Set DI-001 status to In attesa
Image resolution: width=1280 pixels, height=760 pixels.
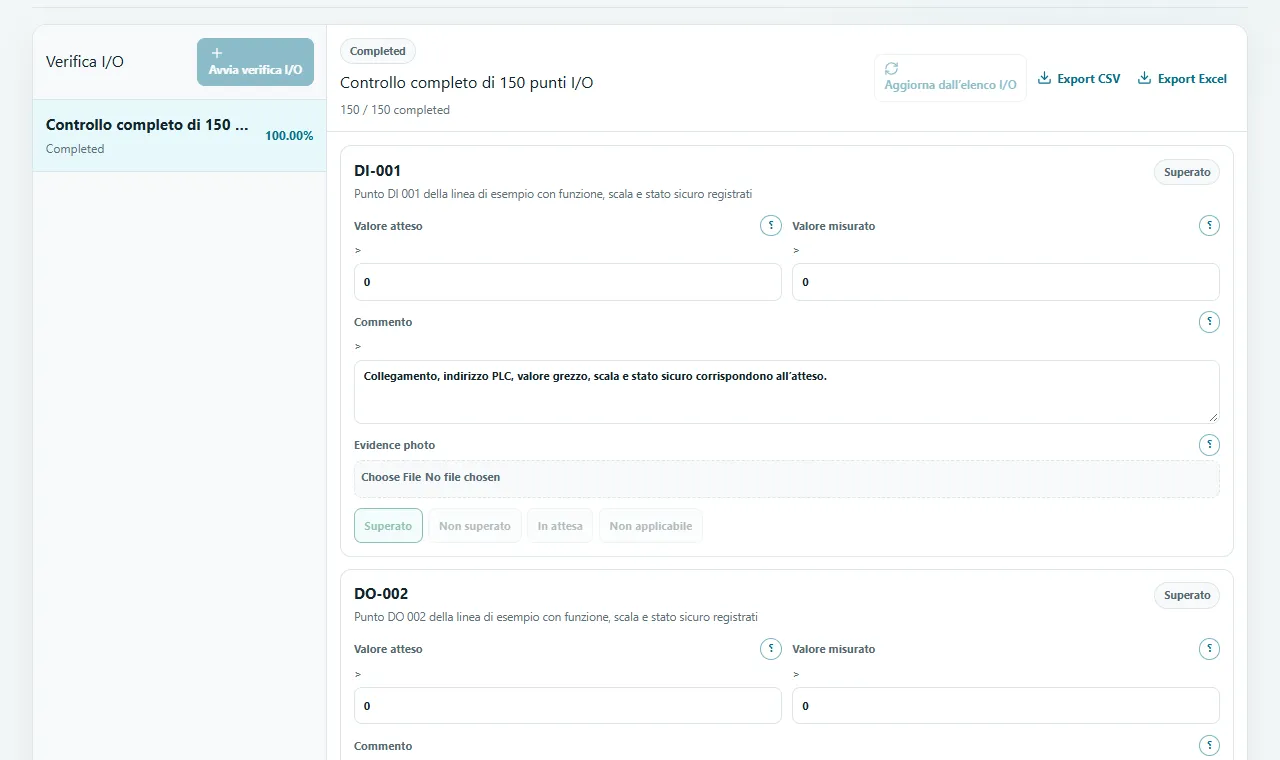pos(560,526)
